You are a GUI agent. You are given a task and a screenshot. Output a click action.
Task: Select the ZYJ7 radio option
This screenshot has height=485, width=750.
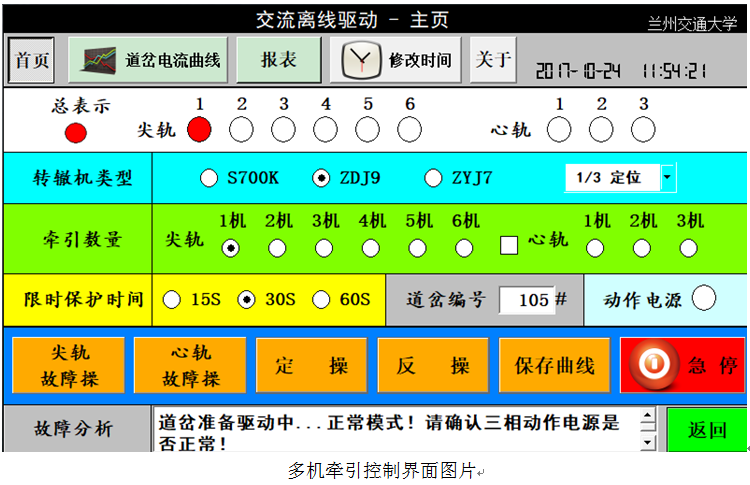tap(433, 178)
